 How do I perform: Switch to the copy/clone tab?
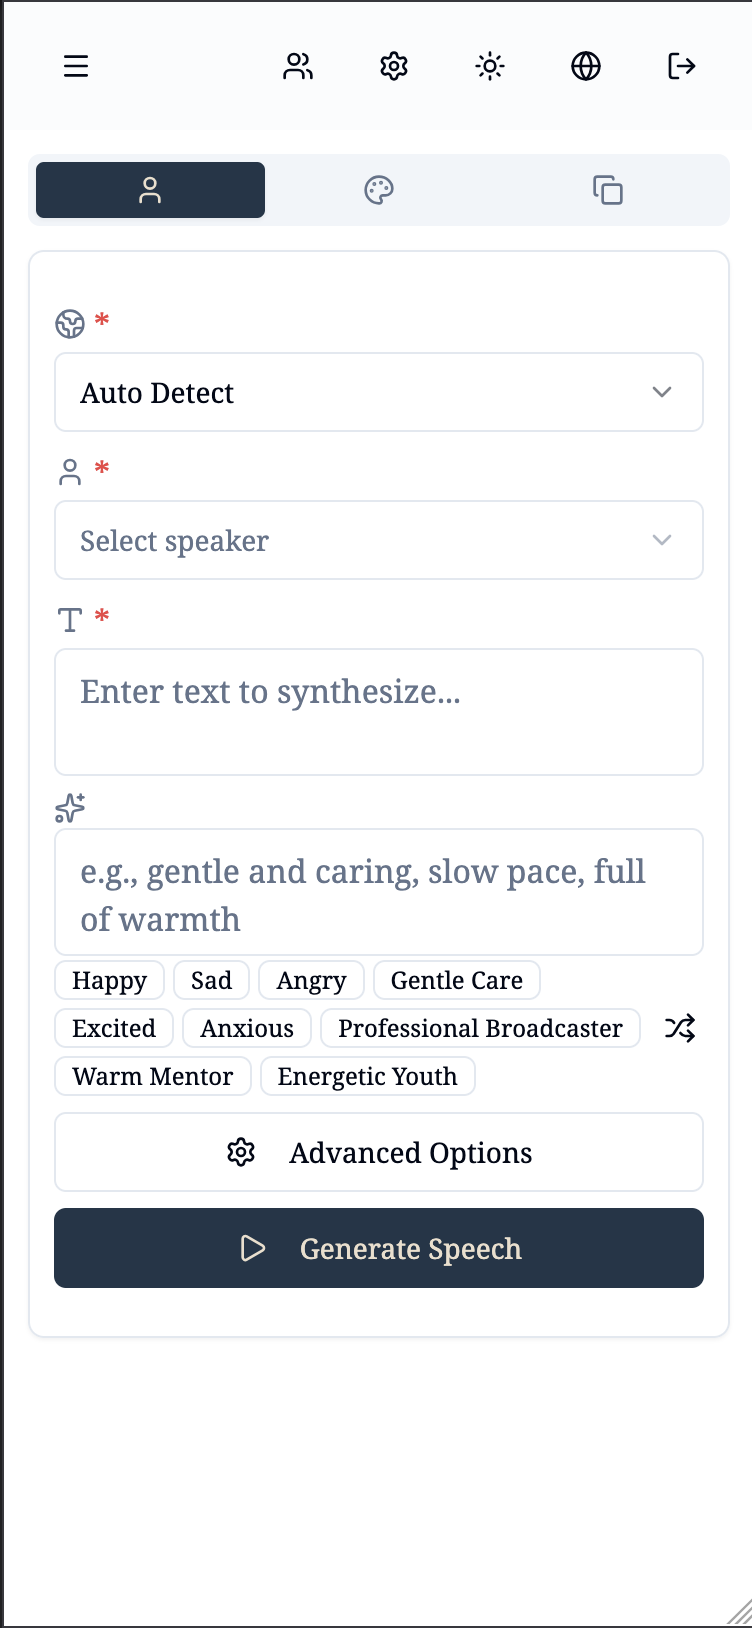(x=608, y=190)
